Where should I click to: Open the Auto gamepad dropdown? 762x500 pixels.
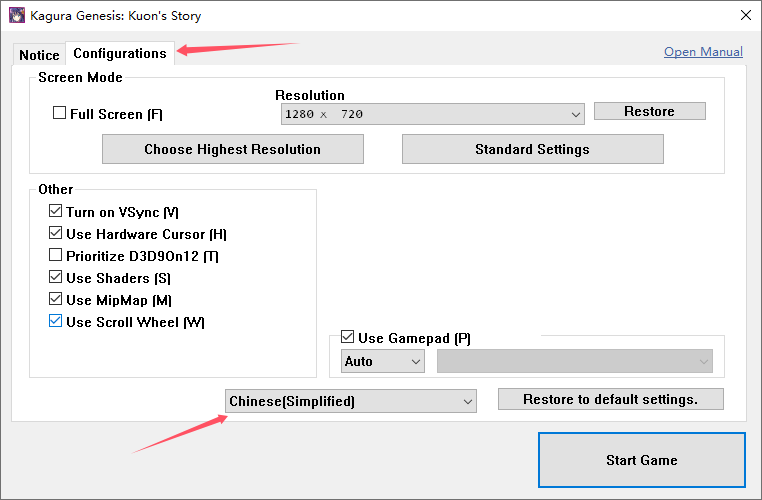coord(383,361)
